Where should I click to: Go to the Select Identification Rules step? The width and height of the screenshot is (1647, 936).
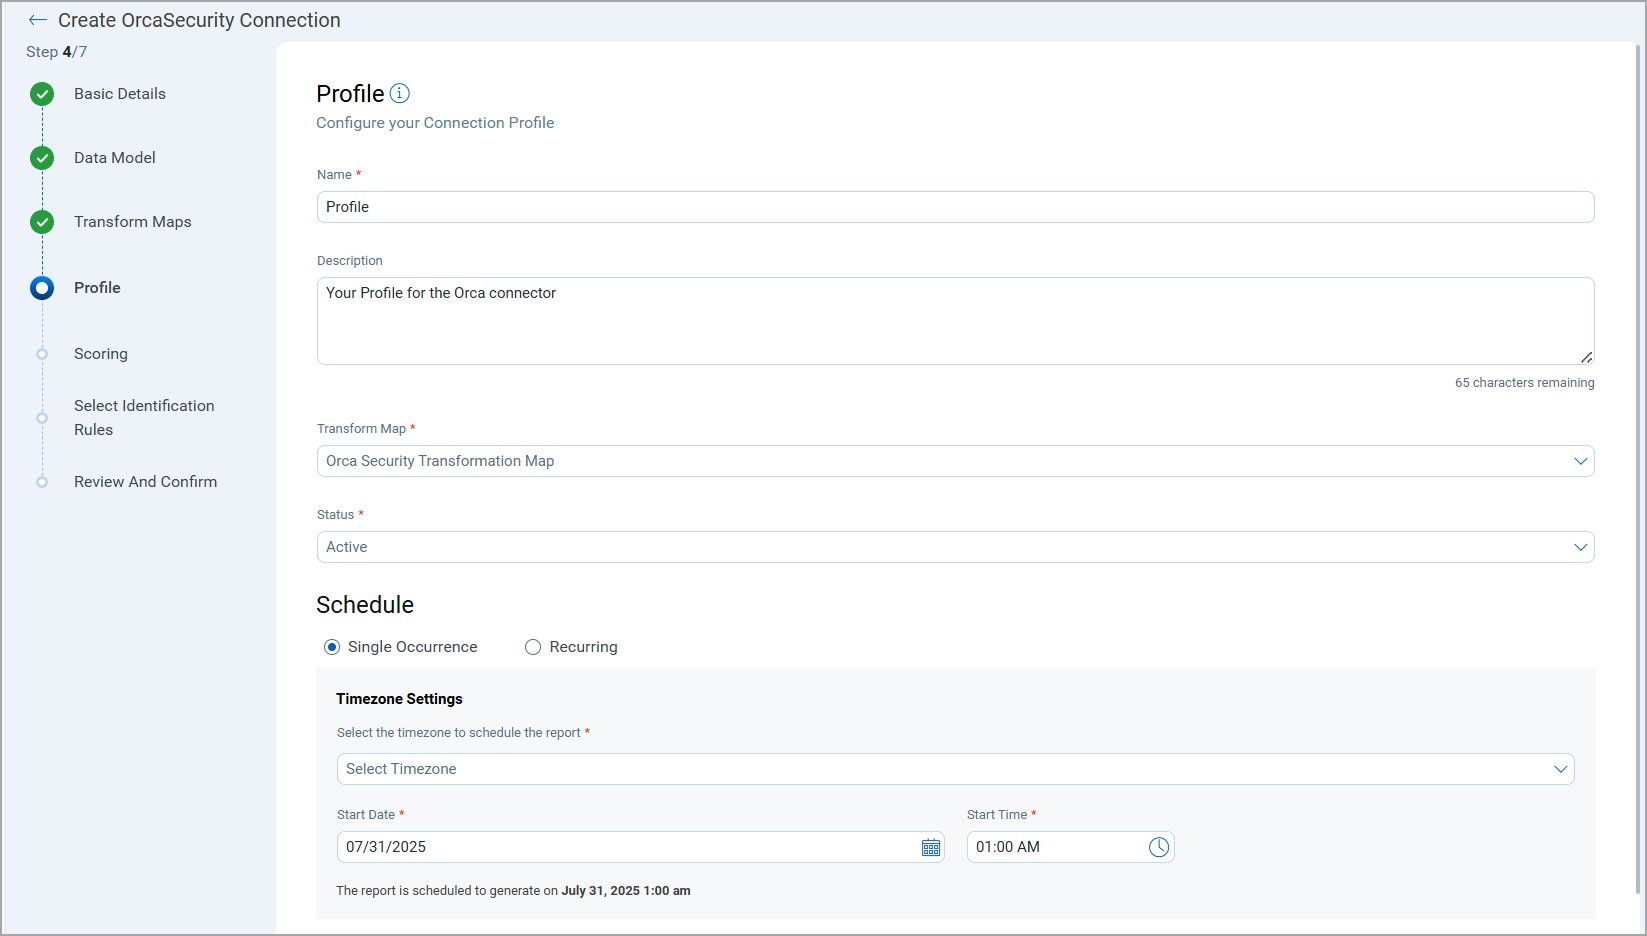pyautogui.click(x=144, y=418)
